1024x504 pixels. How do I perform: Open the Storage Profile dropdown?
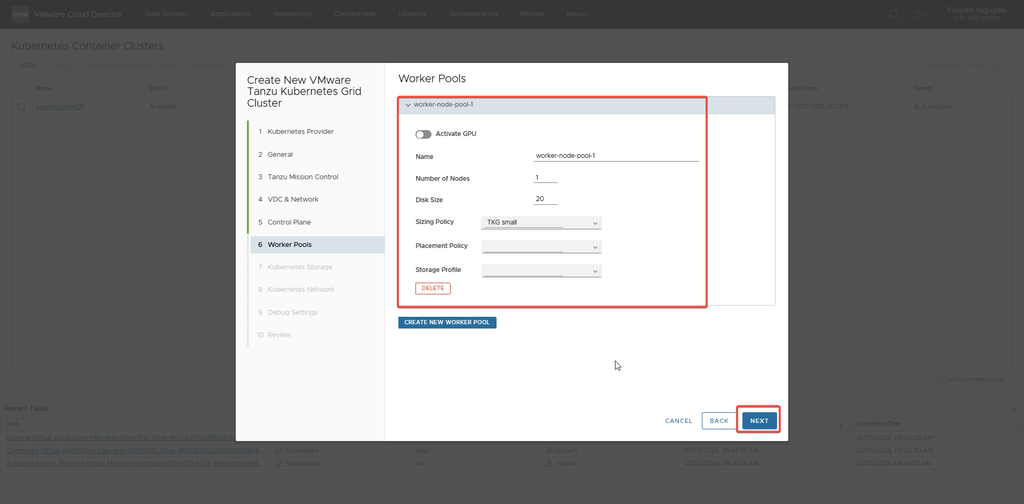pos(541,270)
